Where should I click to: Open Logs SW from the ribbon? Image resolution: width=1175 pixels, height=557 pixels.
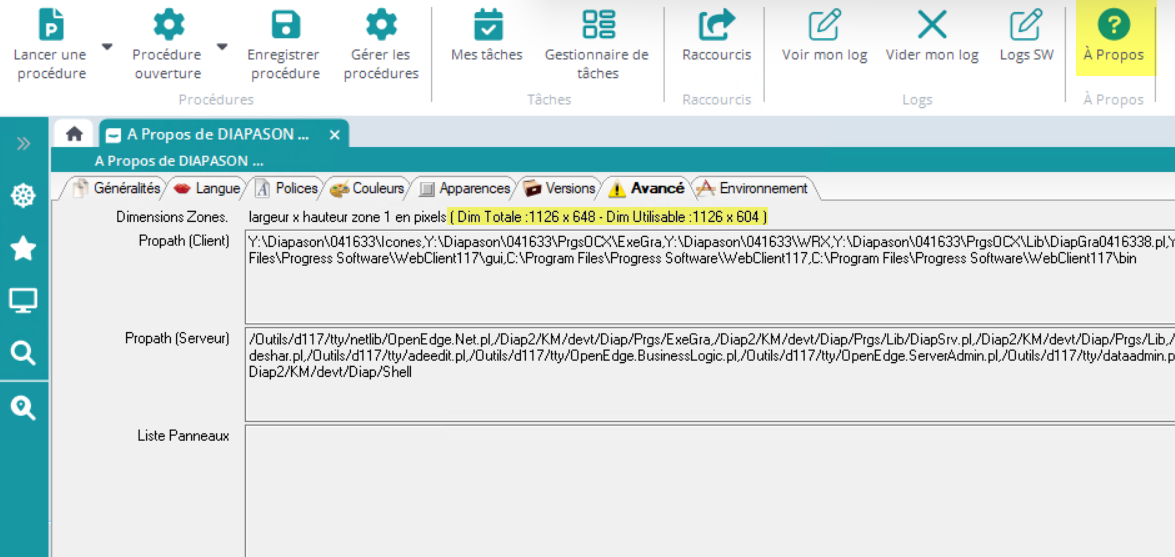pos(1026,25)
